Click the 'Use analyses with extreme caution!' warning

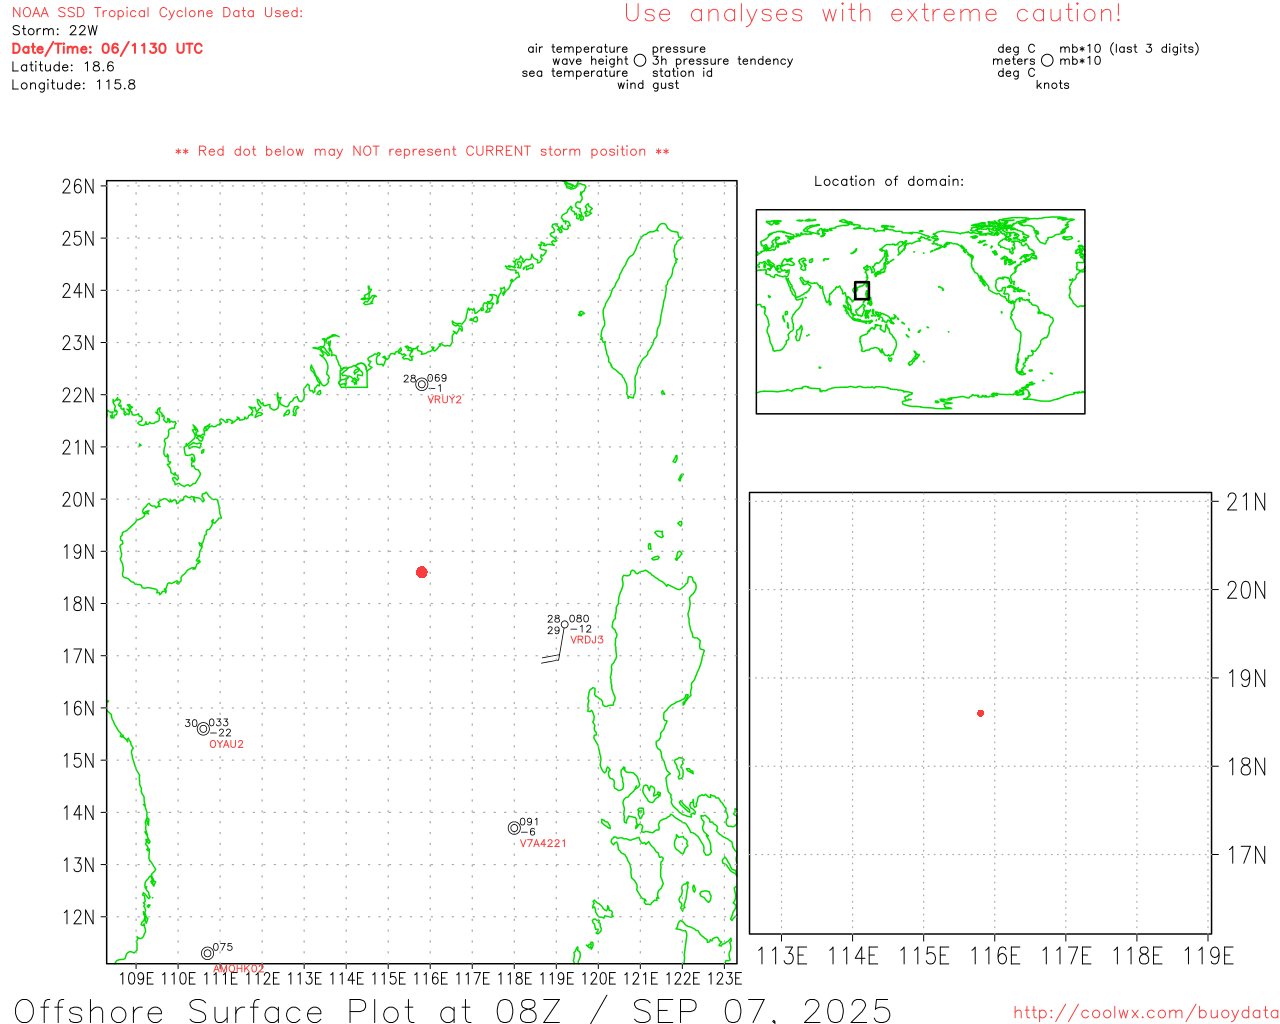click(x=873, y=13)
